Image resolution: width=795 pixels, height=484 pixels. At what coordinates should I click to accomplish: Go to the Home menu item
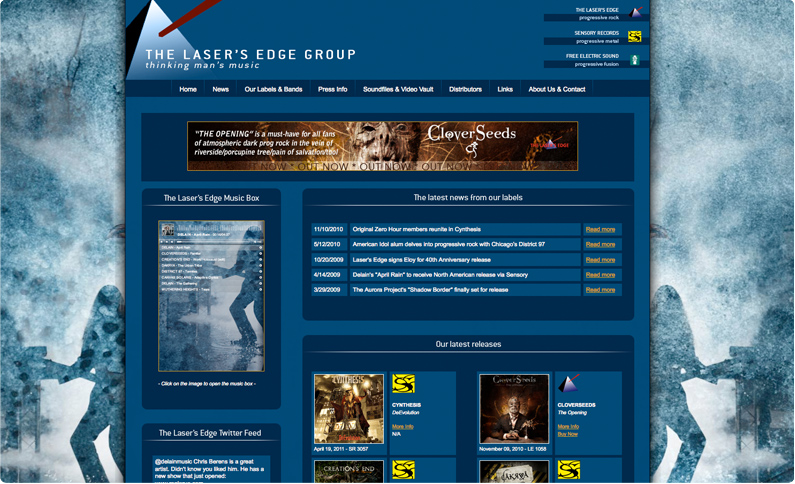tap(188, 89)
